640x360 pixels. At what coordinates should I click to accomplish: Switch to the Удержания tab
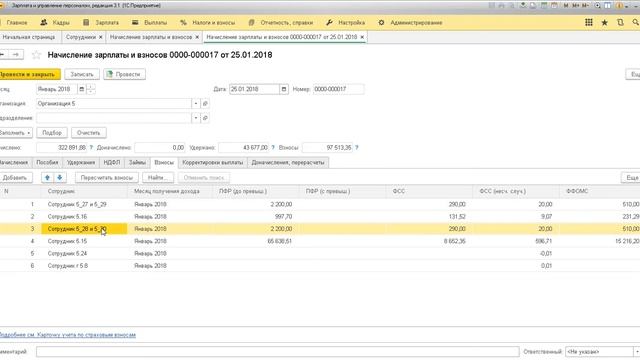81,162
